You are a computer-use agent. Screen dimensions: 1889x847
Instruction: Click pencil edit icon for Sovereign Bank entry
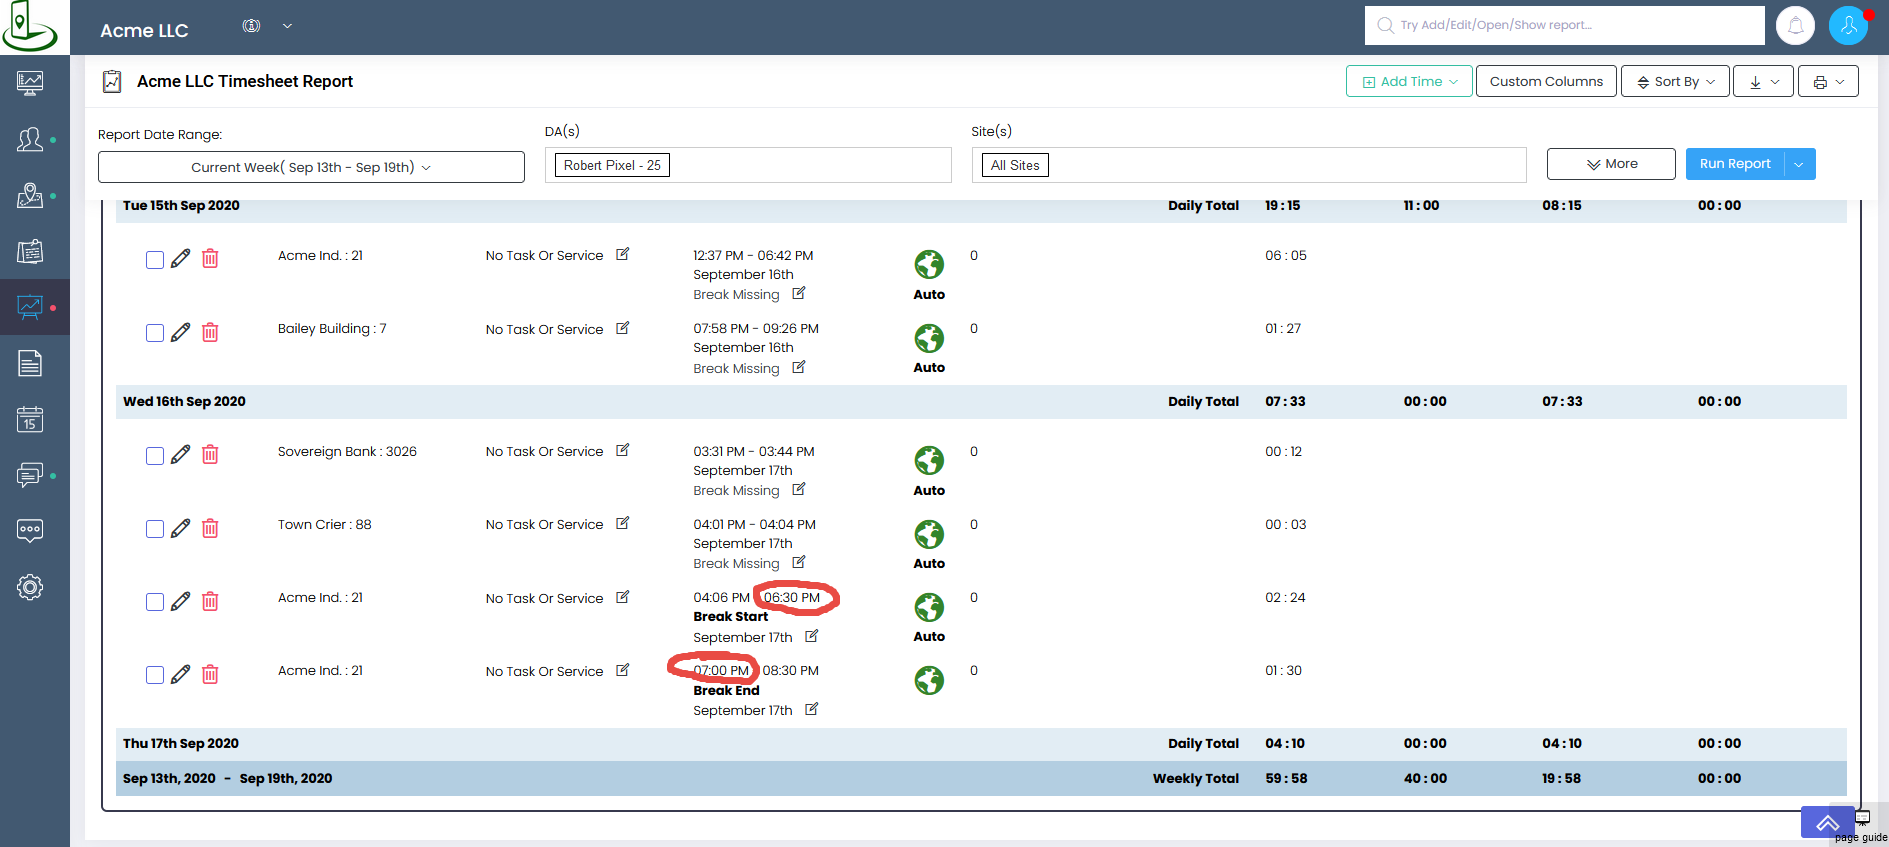pyautogui.click(x=181, y=455)
